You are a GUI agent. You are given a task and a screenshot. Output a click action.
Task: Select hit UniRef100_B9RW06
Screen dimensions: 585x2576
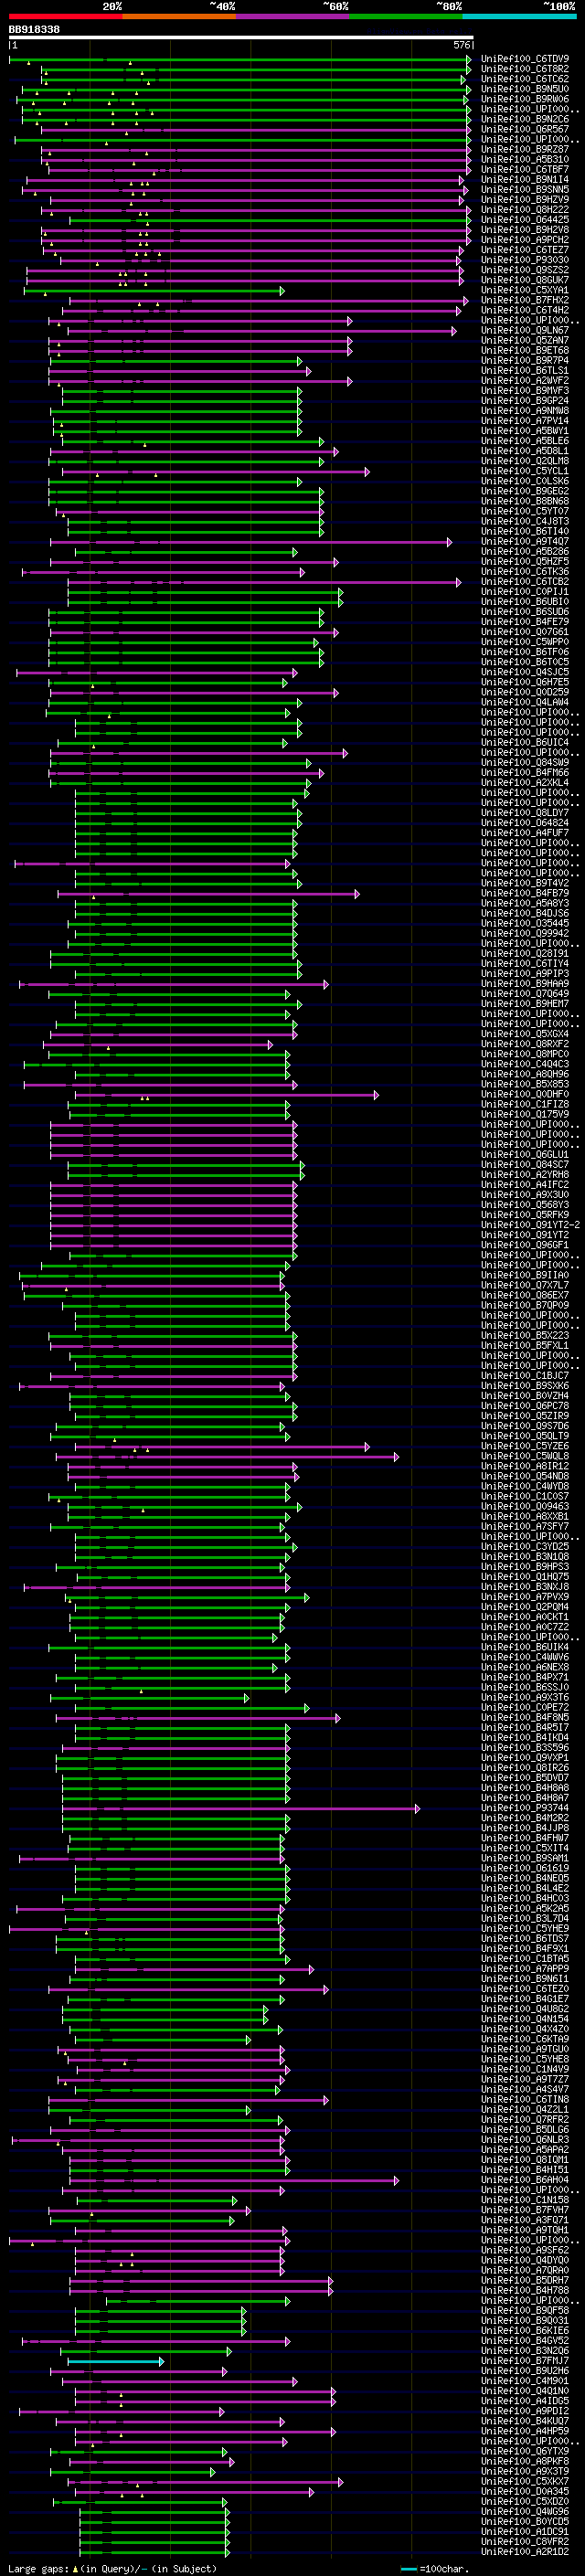(525, 99)
